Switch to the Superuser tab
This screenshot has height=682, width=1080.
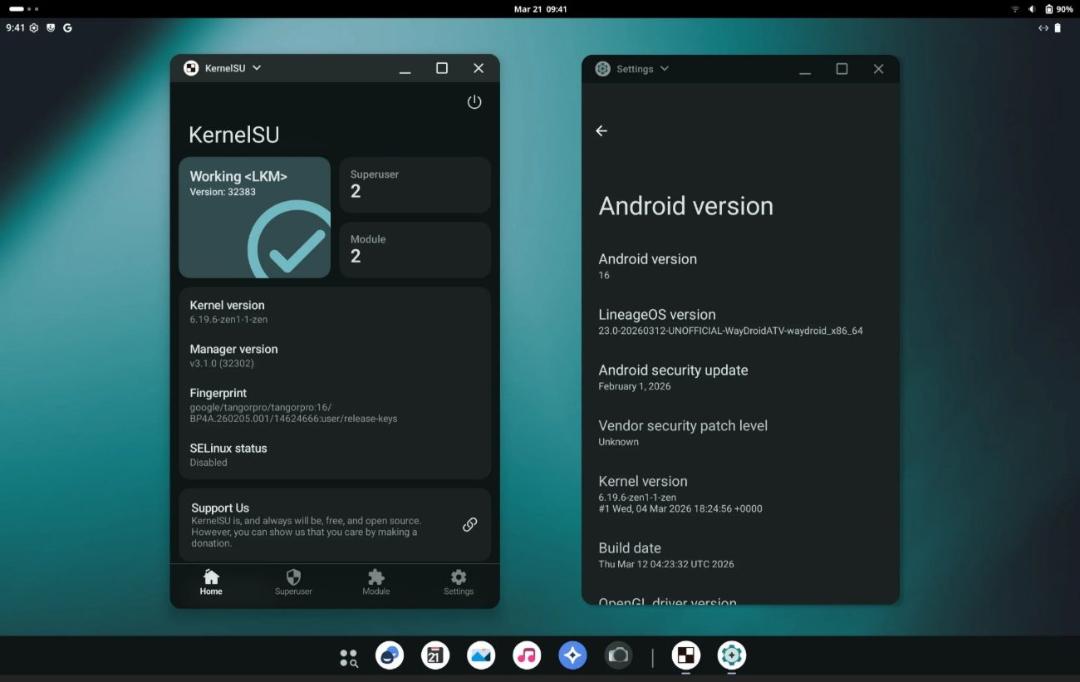(x=293, y=582)
